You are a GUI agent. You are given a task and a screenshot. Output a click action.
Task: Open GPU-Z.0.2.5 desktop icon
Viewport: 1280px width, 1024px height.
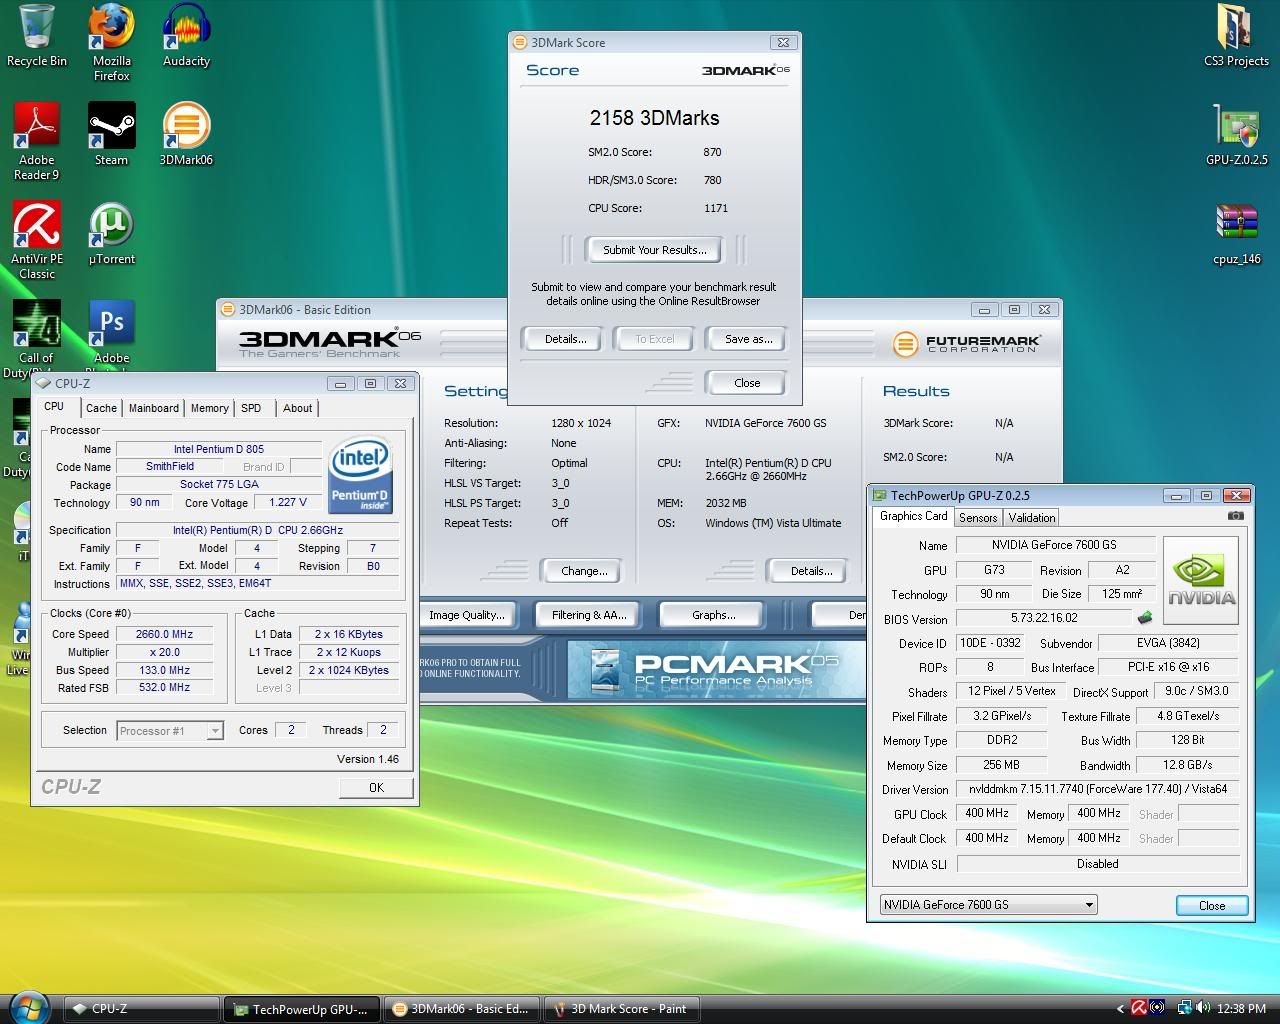pyautogui.click(x=1236, y=134)
